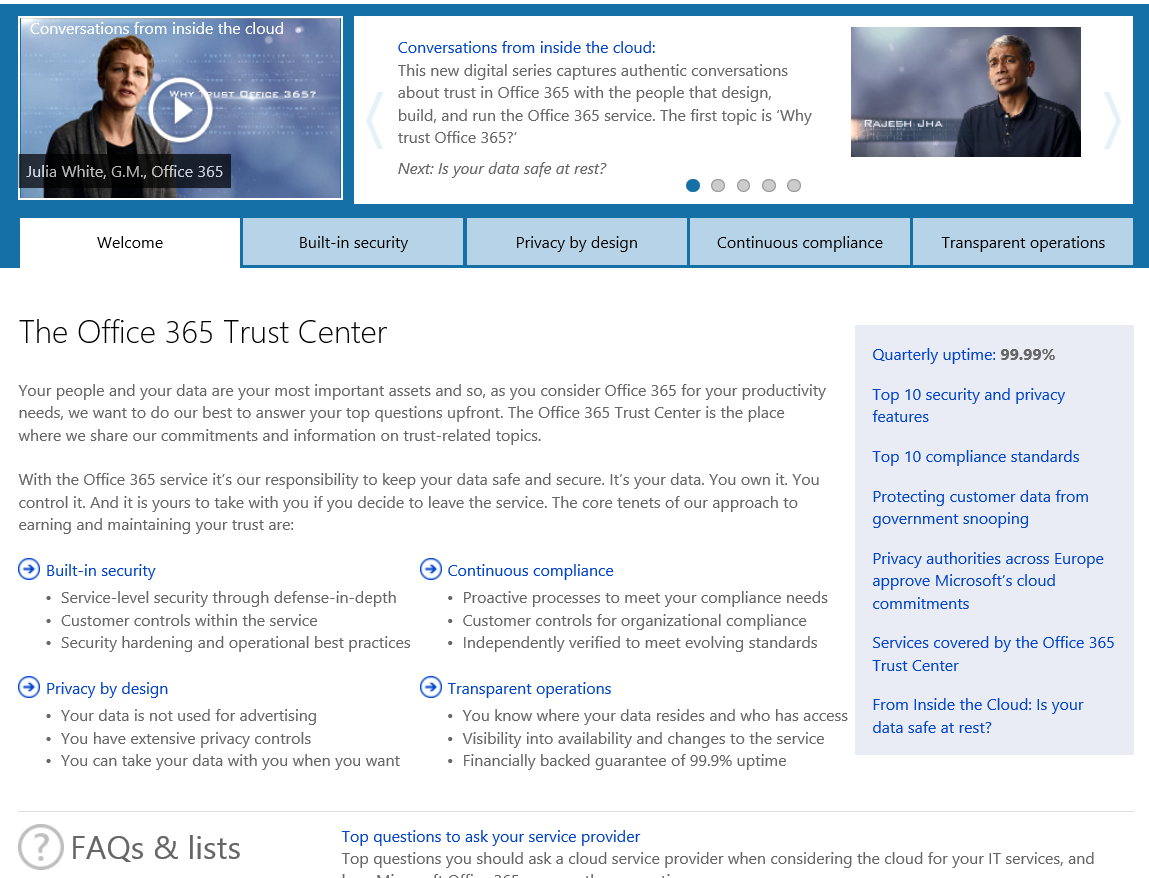Screen dimensions: 1149x878
Task: Open the Privacy by design tab
Action: 577,243
